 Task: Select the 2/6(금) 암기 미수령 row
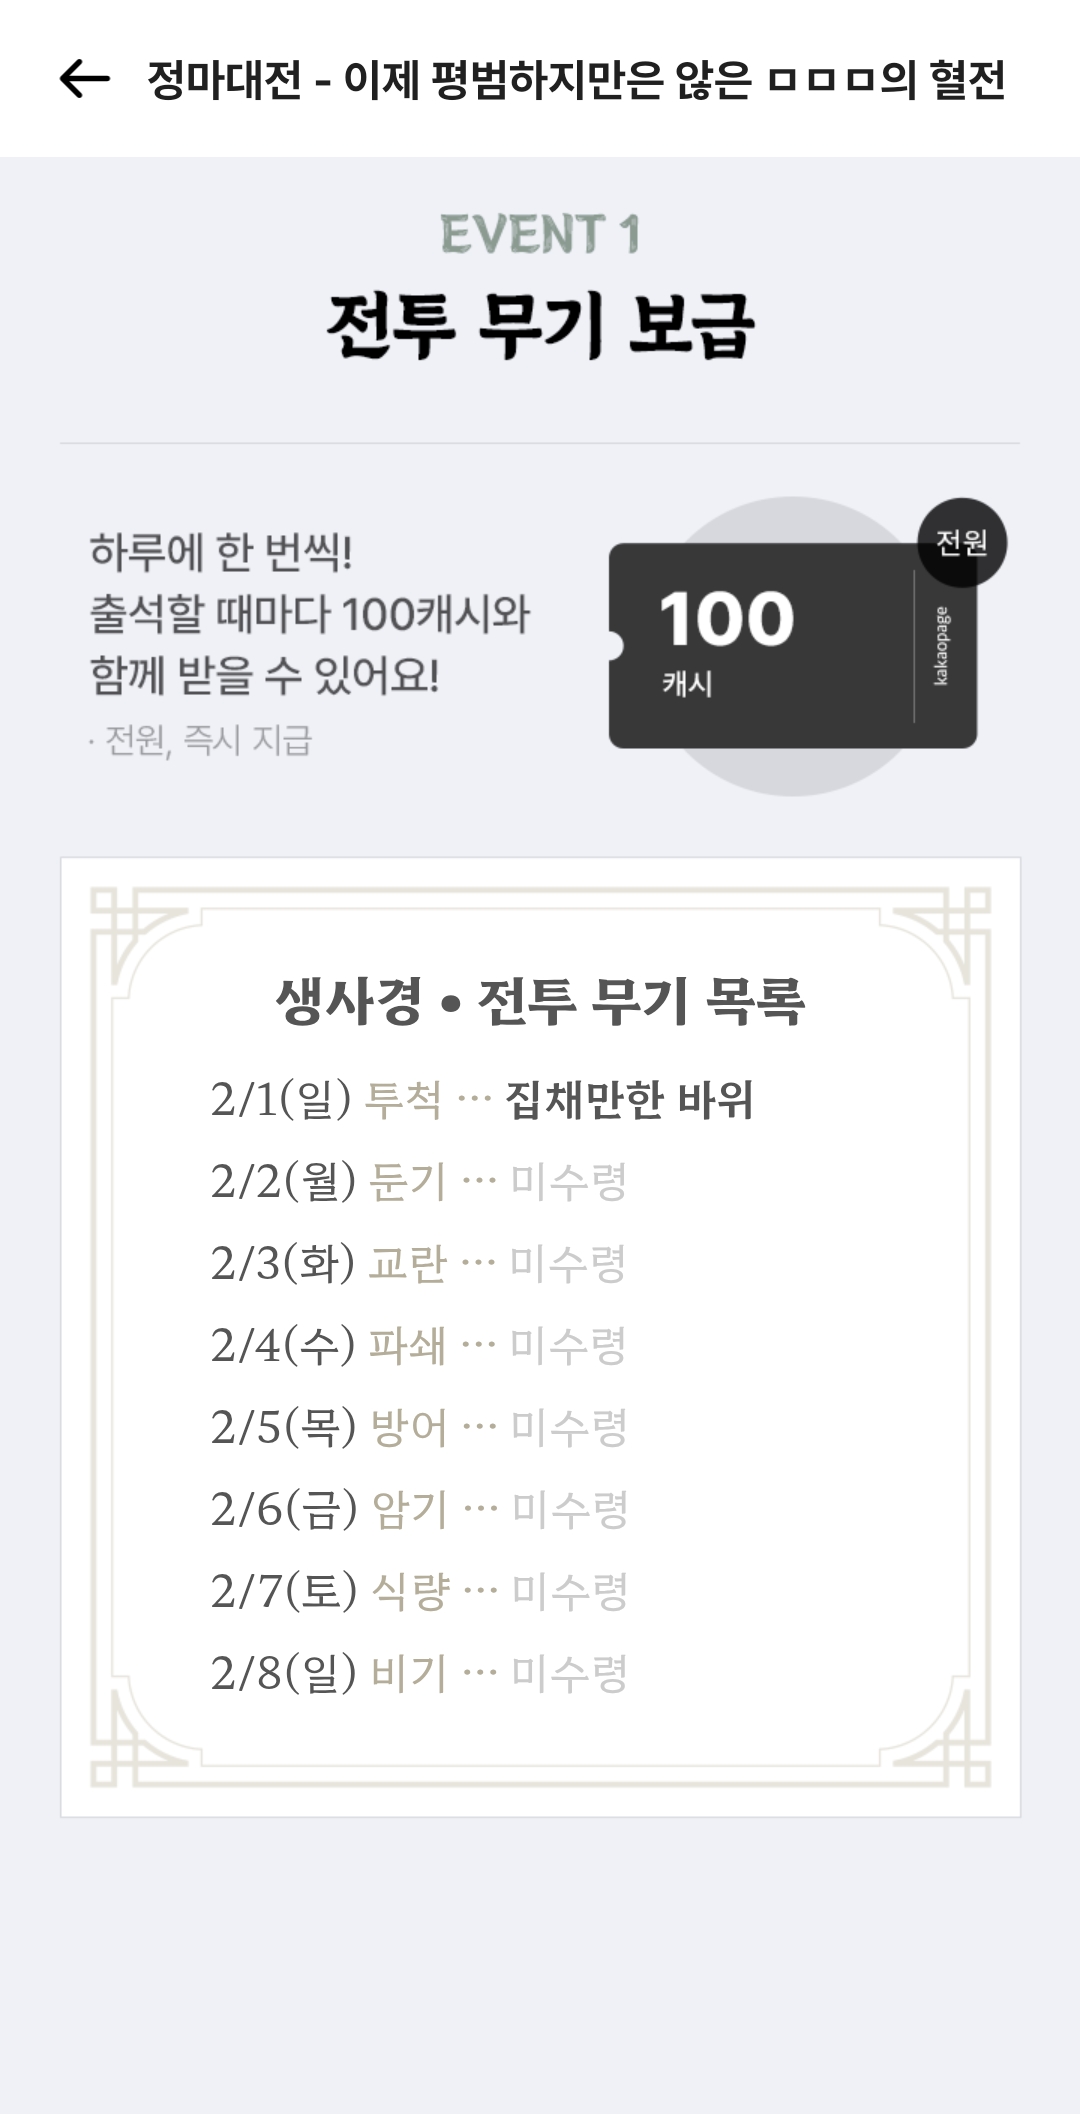(x=418, y=1509)
